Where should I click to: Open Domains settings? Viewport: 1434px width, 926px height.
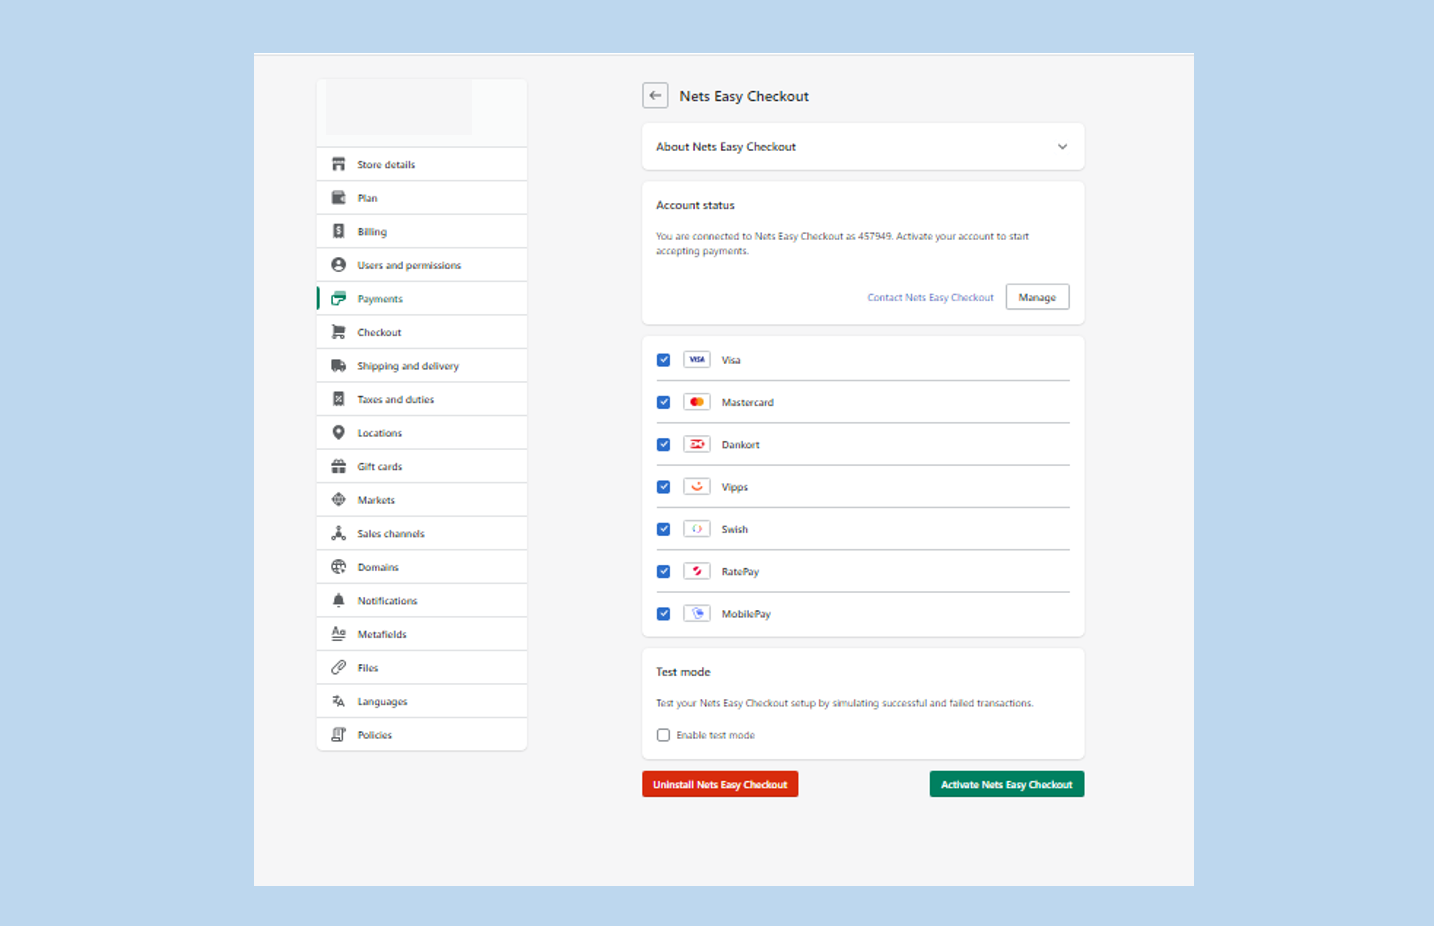(422, 567)
